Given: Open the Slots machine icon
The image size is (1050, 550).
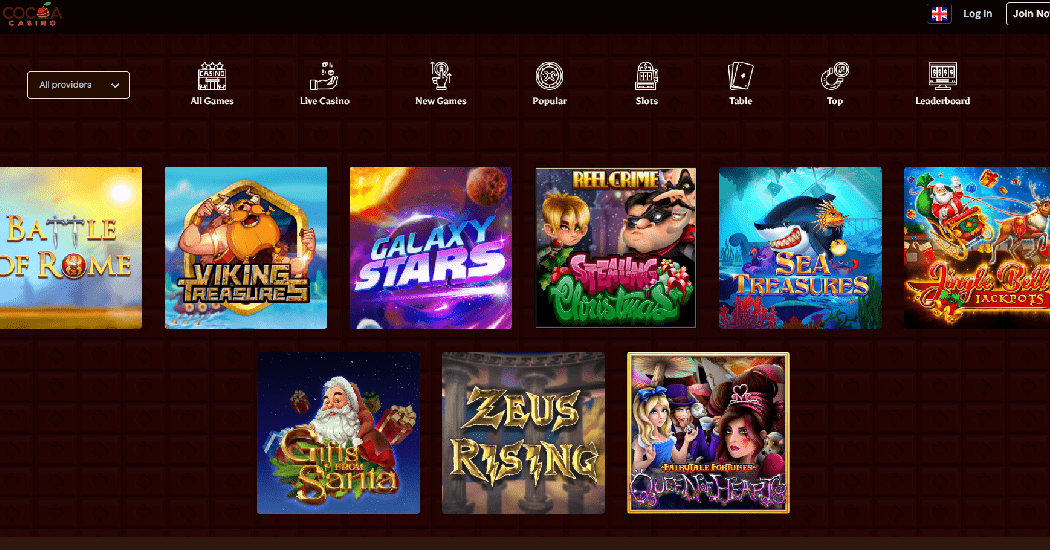Looking at the screenshot, I should point(646,76).
